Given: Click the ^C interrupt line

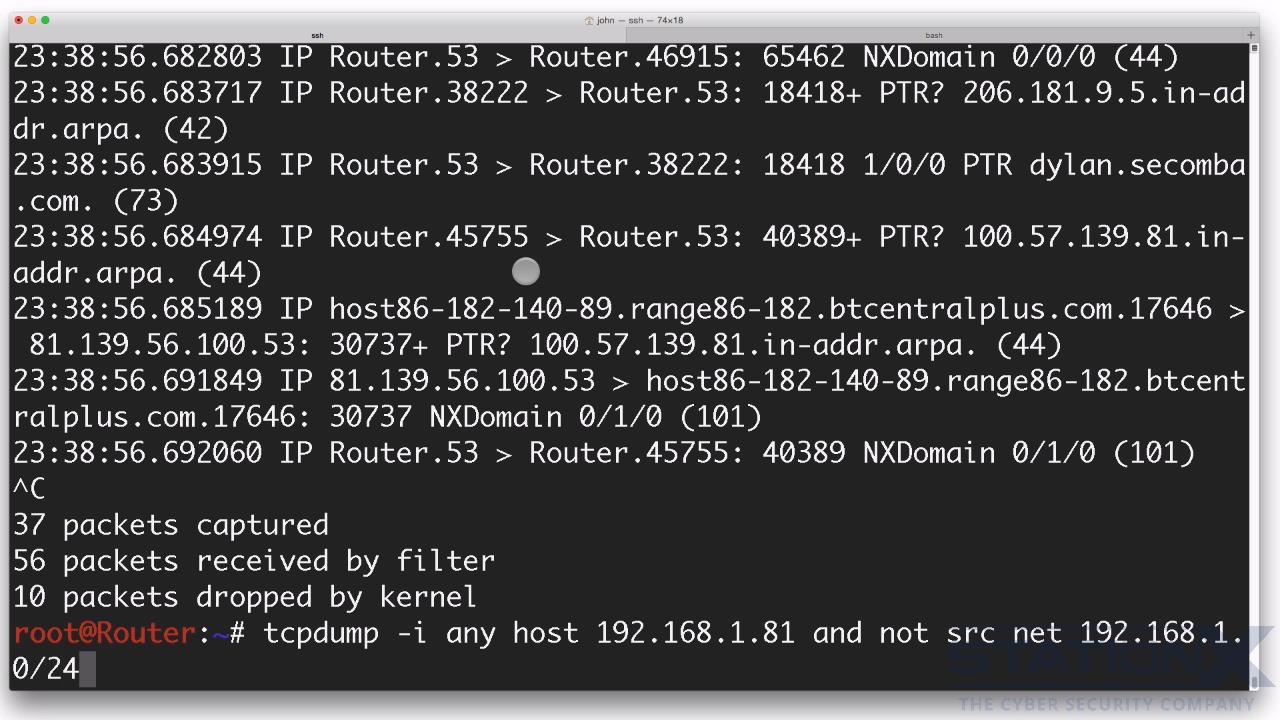Looking at the screenshot, I should tap(29, 489).
